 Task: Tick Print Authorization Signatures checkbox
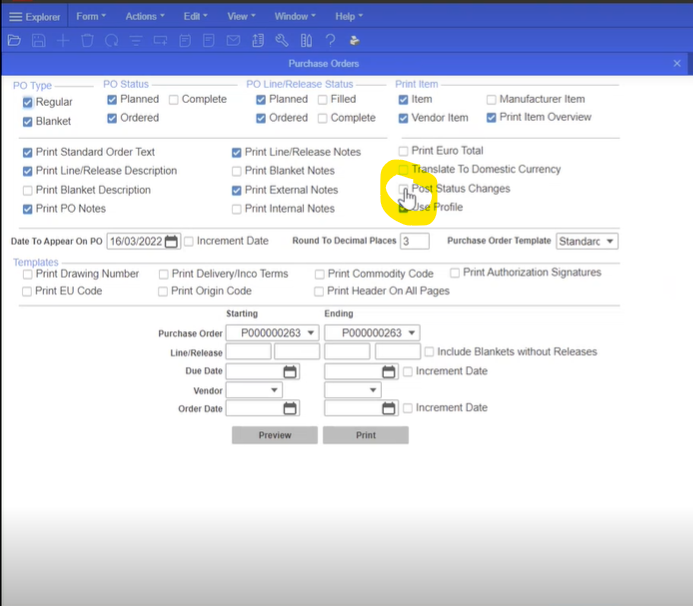pos(455,272)
